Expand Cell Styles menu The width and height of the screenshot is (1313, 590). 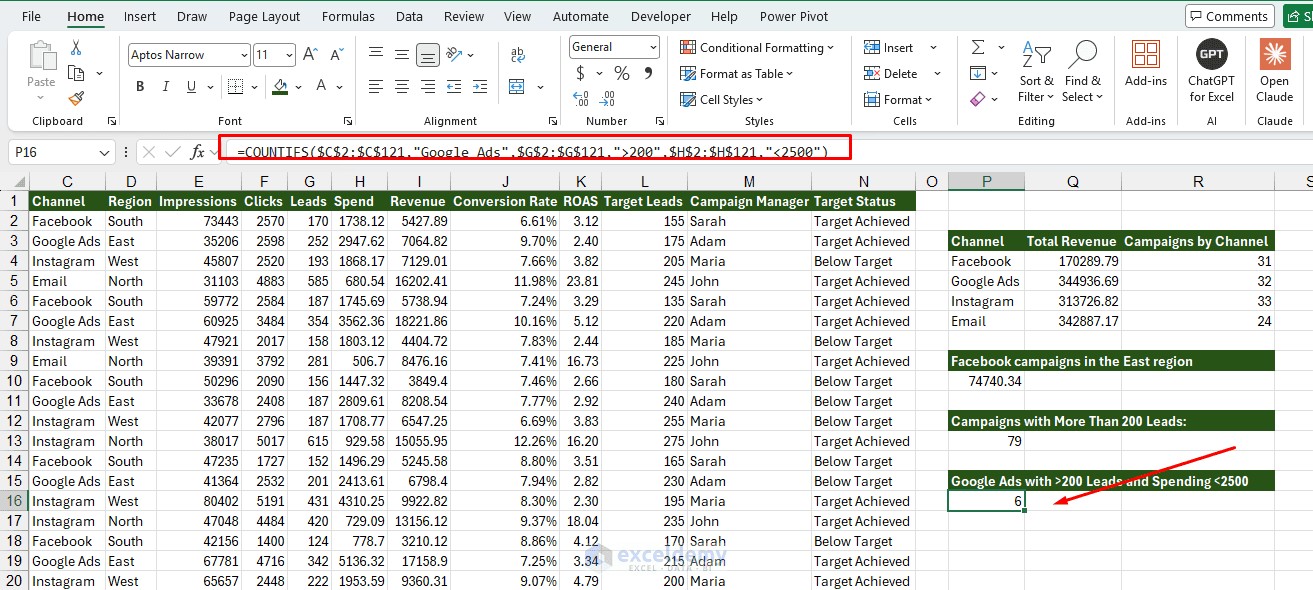point(721,99)
